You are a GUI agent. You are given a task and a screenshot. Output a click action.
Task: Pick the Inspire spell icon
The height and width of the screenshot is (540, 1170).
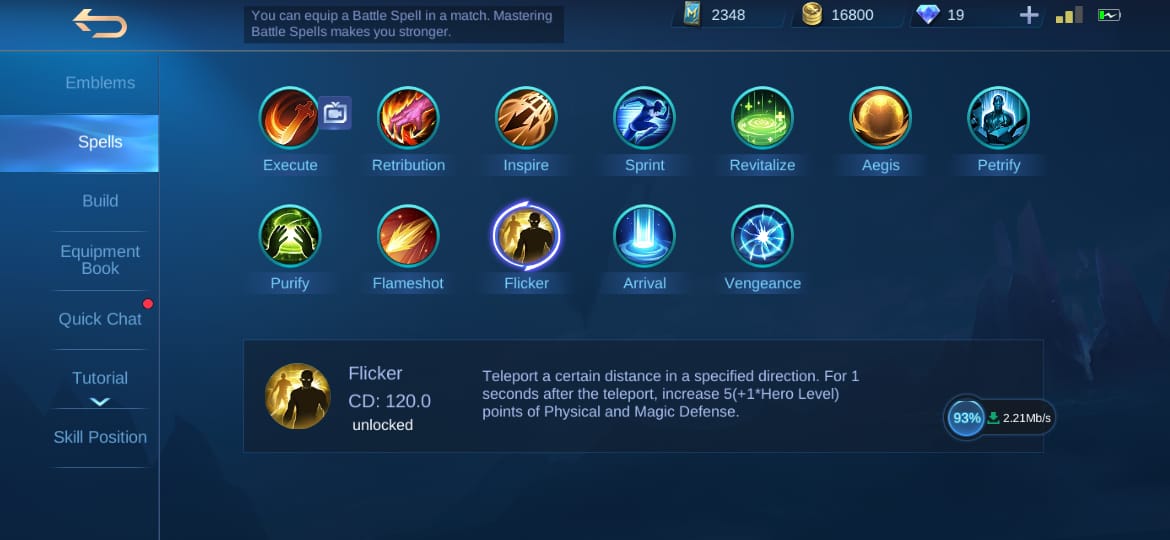526,118
